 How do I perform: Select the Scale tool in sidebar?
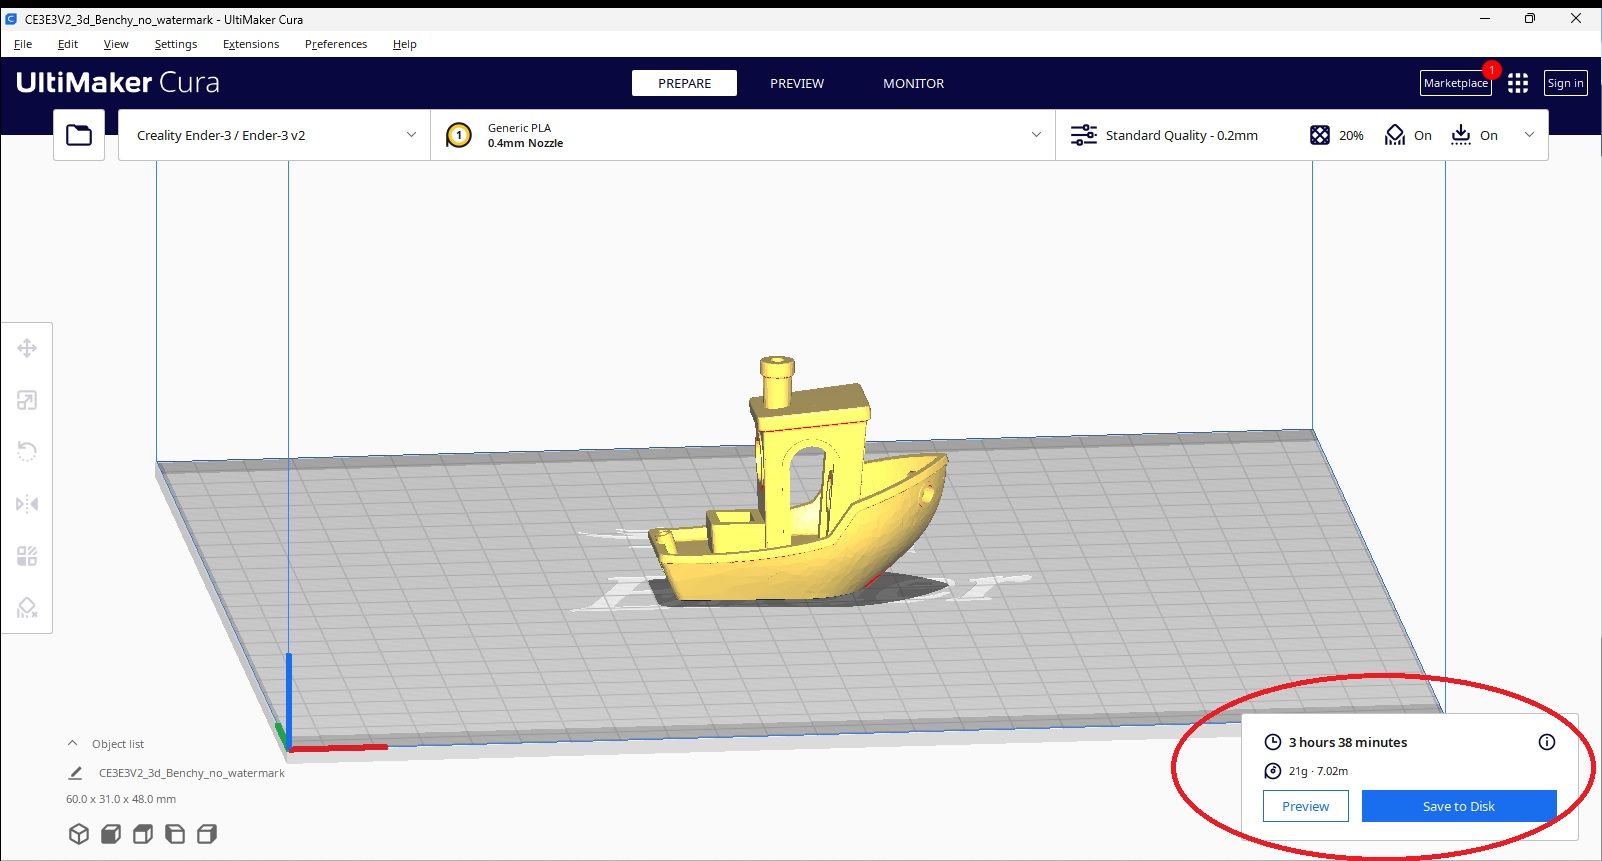click(27, 400)
